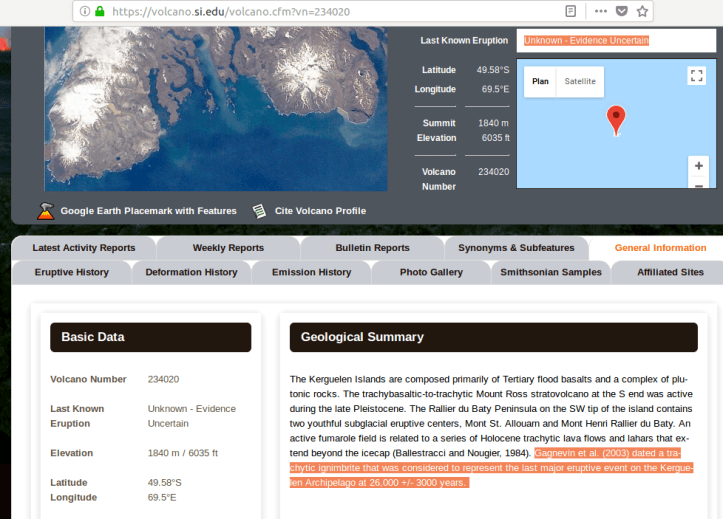
Task: Select the Synonyms & Subfeatures tab
Action: pos(516,248)
